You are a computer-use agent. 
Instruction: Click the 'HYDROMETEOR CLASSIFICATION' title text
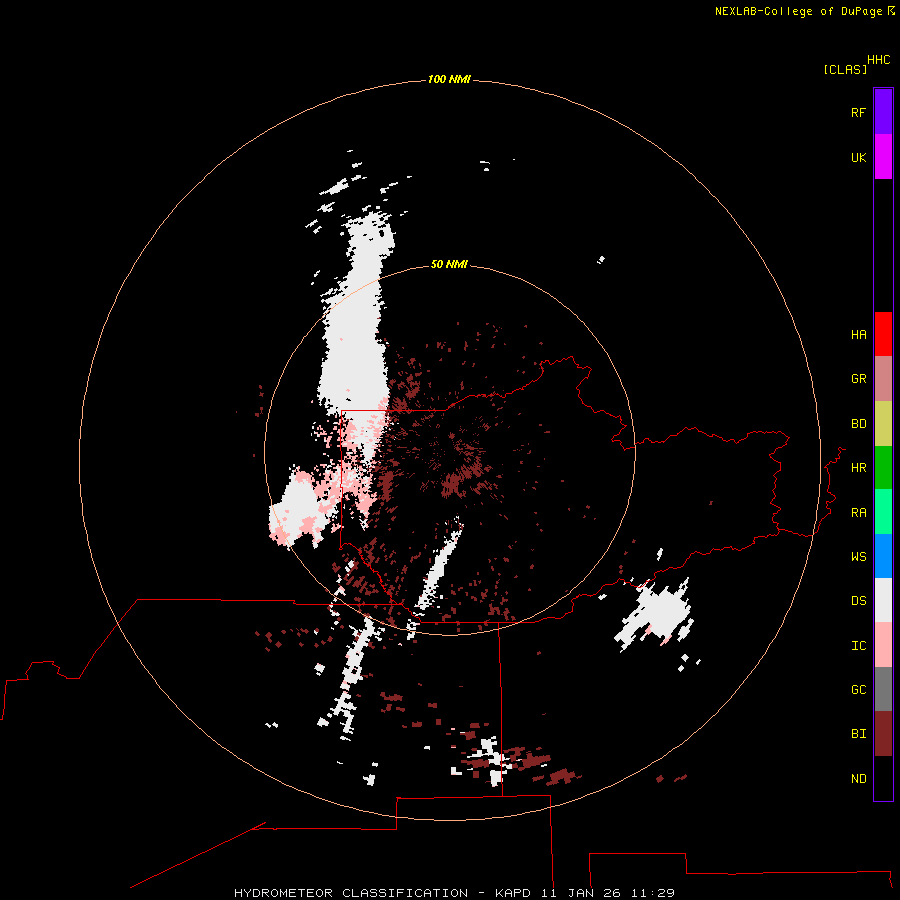(351, 893)
